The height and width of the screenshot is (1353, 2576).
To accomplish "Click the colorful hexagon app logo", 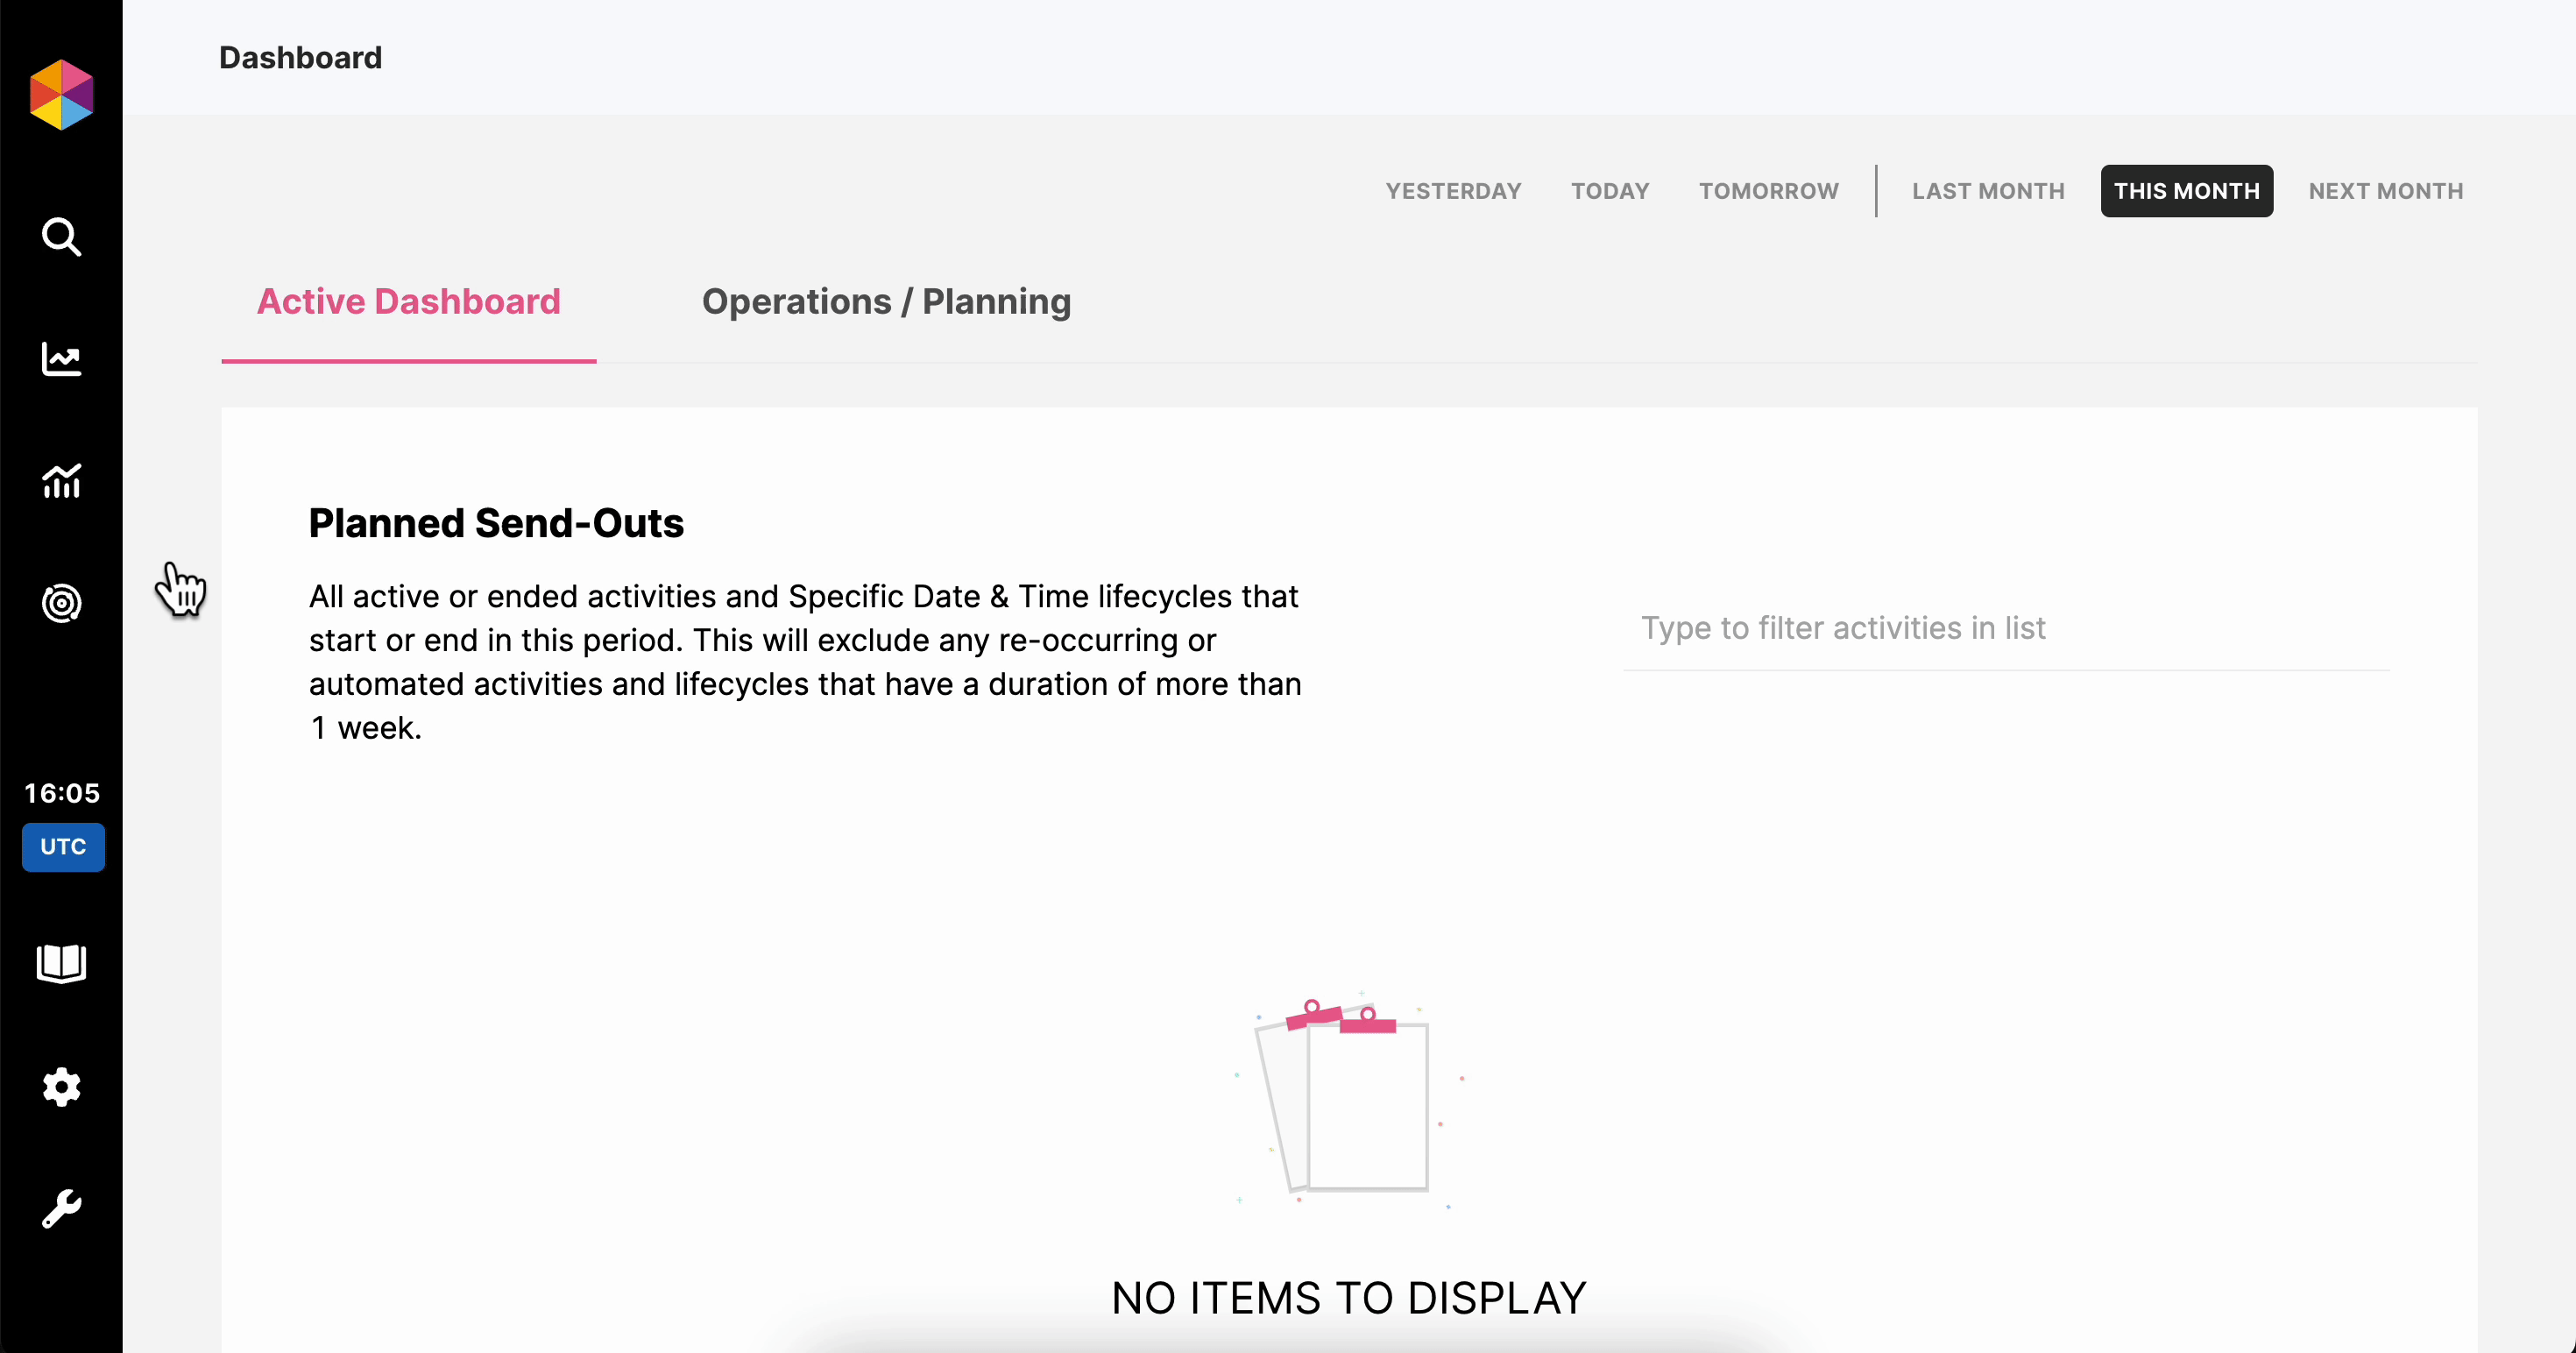I will tap(61, 95).
